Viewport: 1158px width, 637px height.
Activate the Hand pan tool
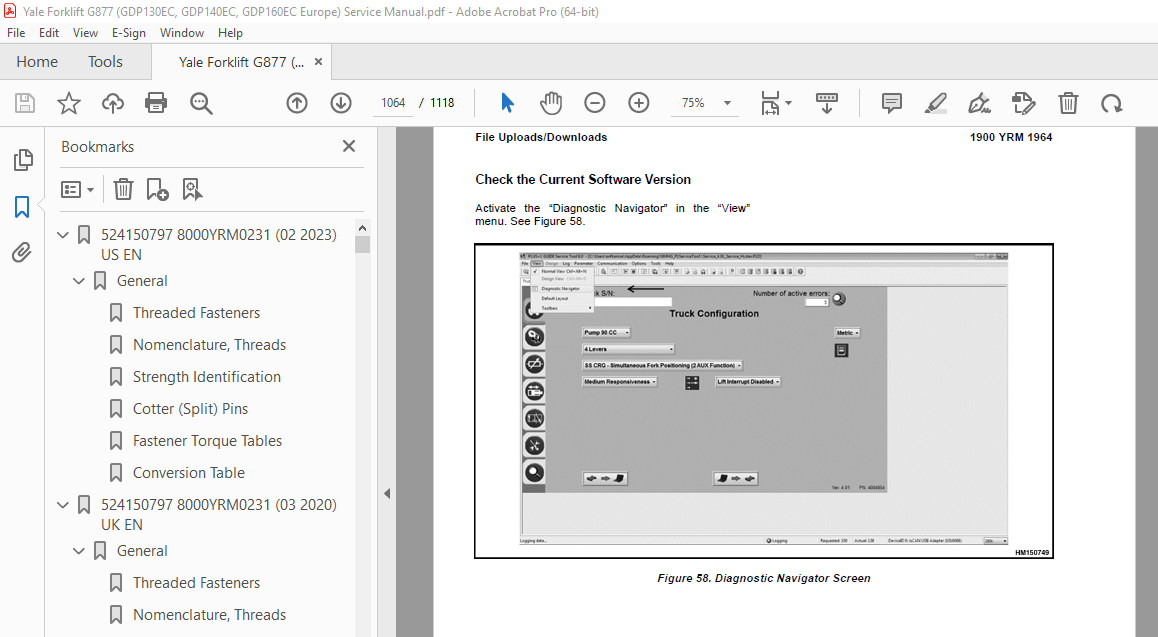[x=551, y=103]
